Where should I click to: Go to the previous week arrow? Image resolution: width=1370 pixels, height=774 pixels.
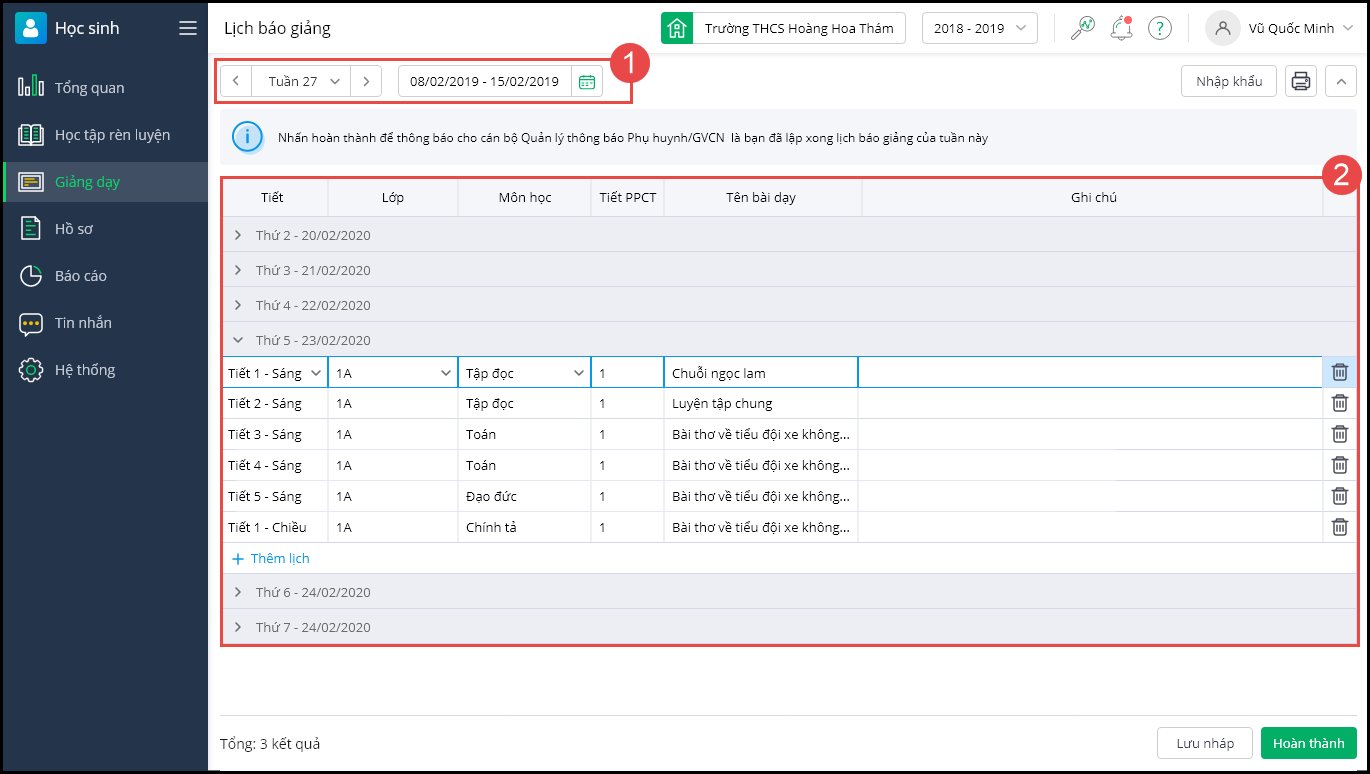[236, 81]
